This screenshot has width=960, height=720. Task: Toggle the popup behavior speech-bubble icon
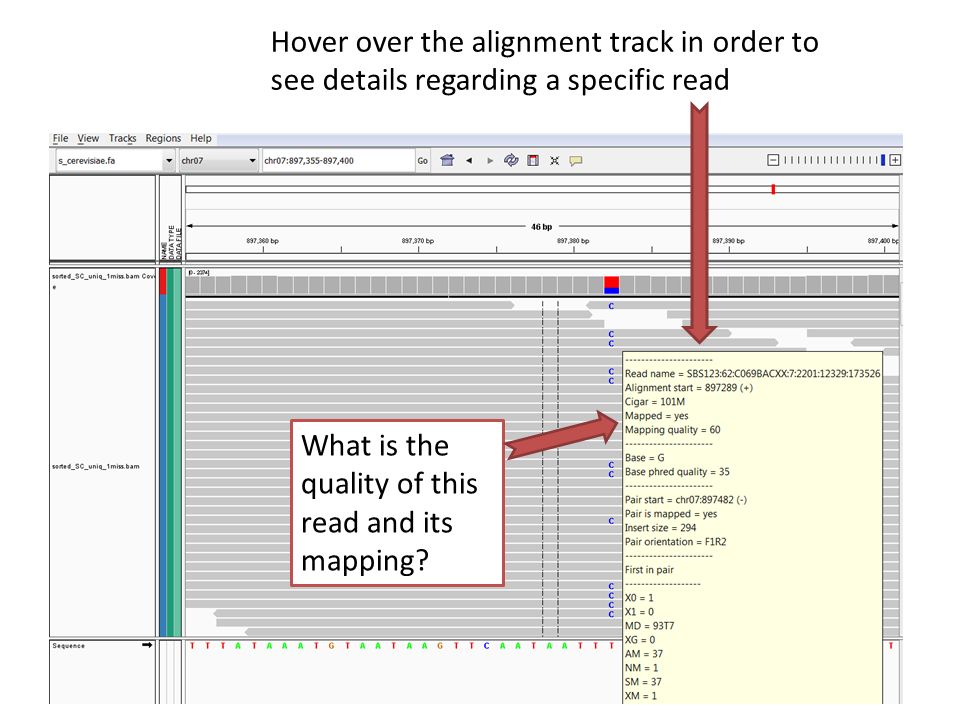pos(576,160)
